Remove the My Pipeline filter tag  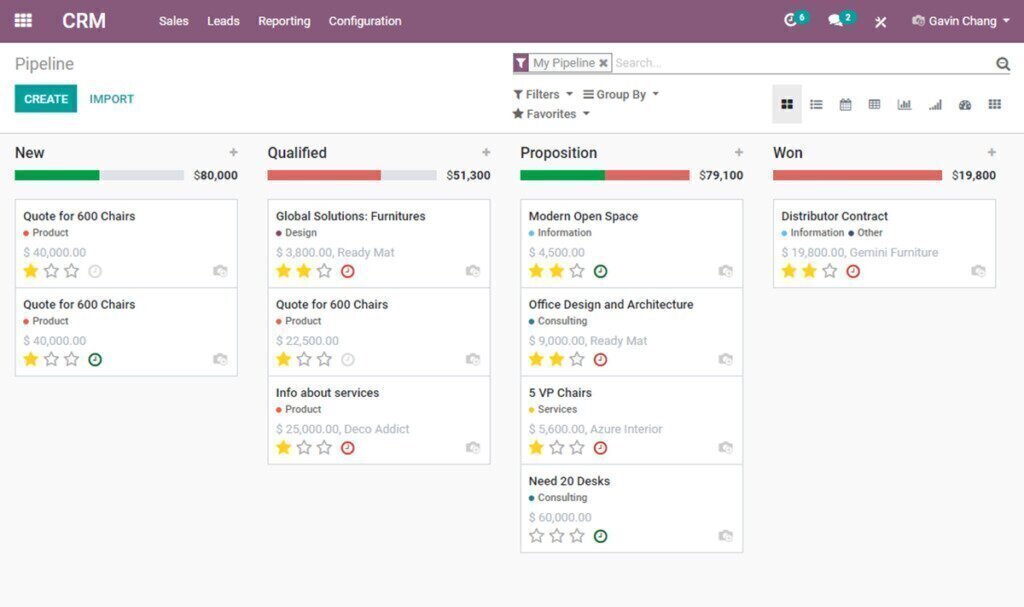(x=605, y=62)
